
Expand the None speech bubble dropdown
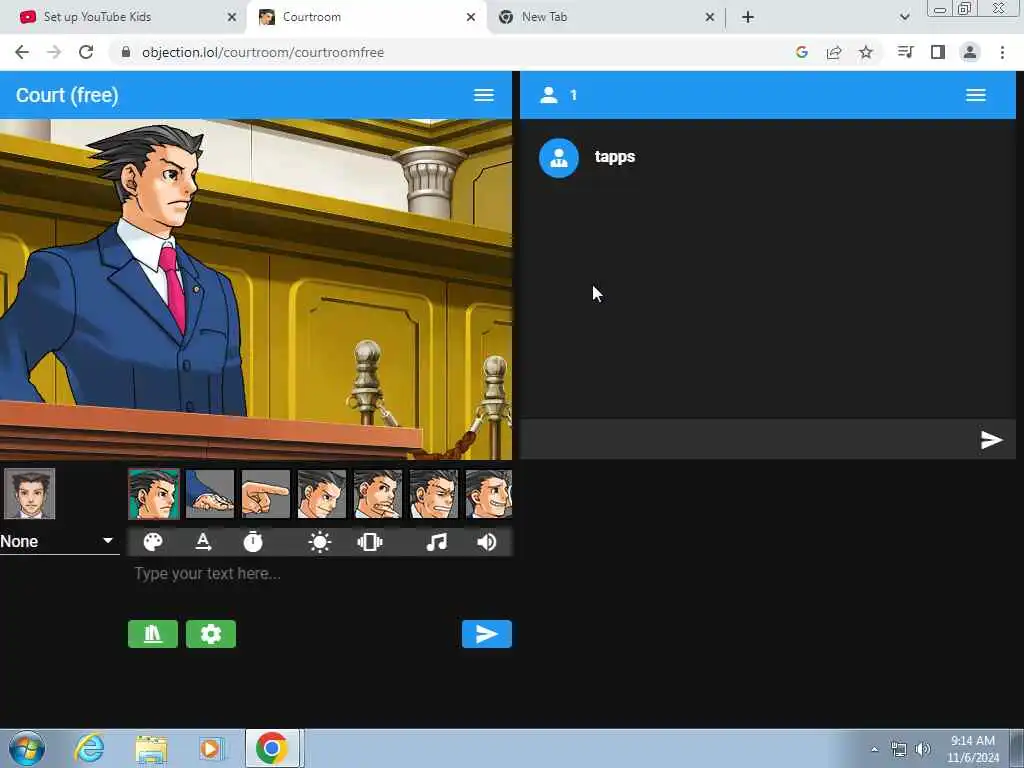[x=59, y=541]
